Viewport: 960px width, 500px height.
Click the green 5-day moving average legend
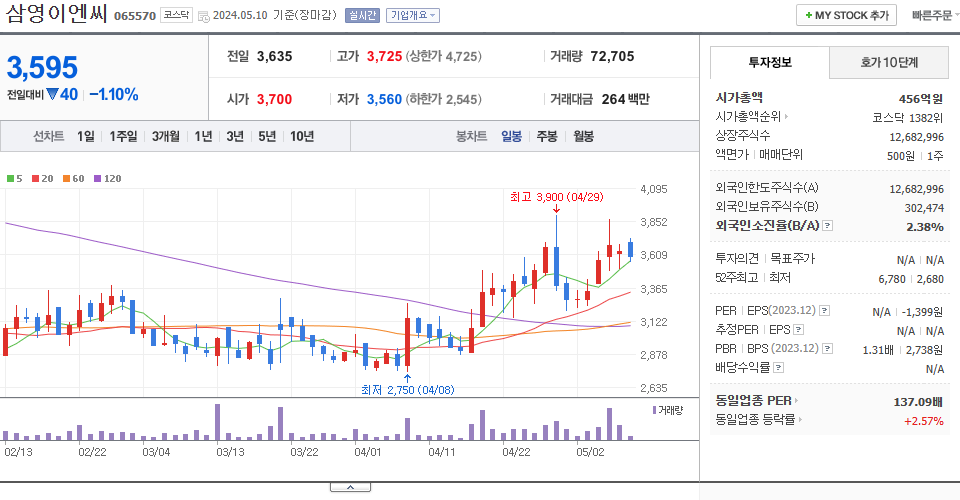pyautogui.click(x=15, y=179)
